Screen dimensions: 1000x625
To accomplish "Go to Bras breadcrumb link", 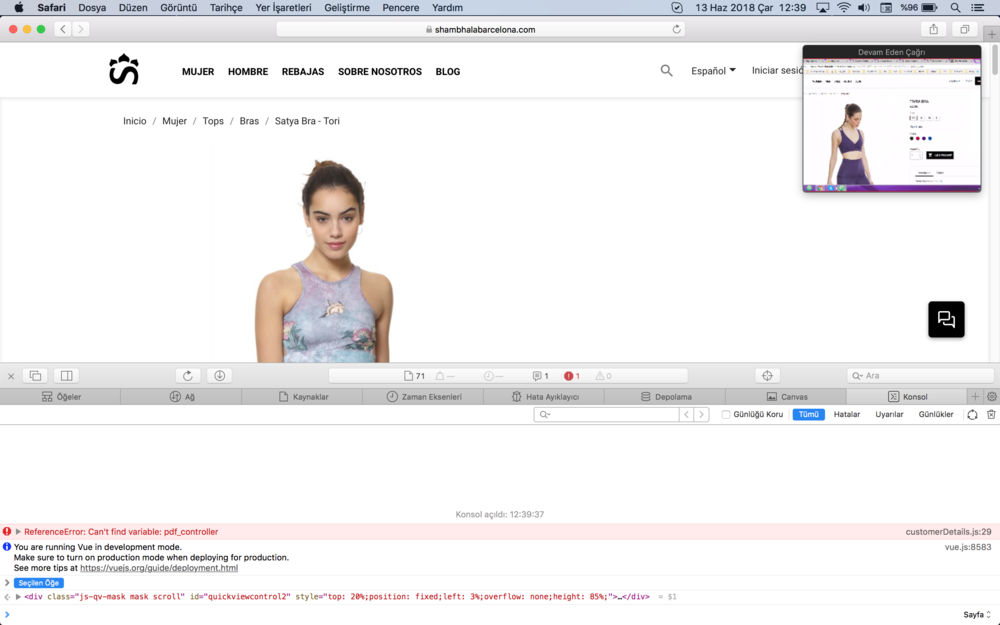I will coord(249,121).
